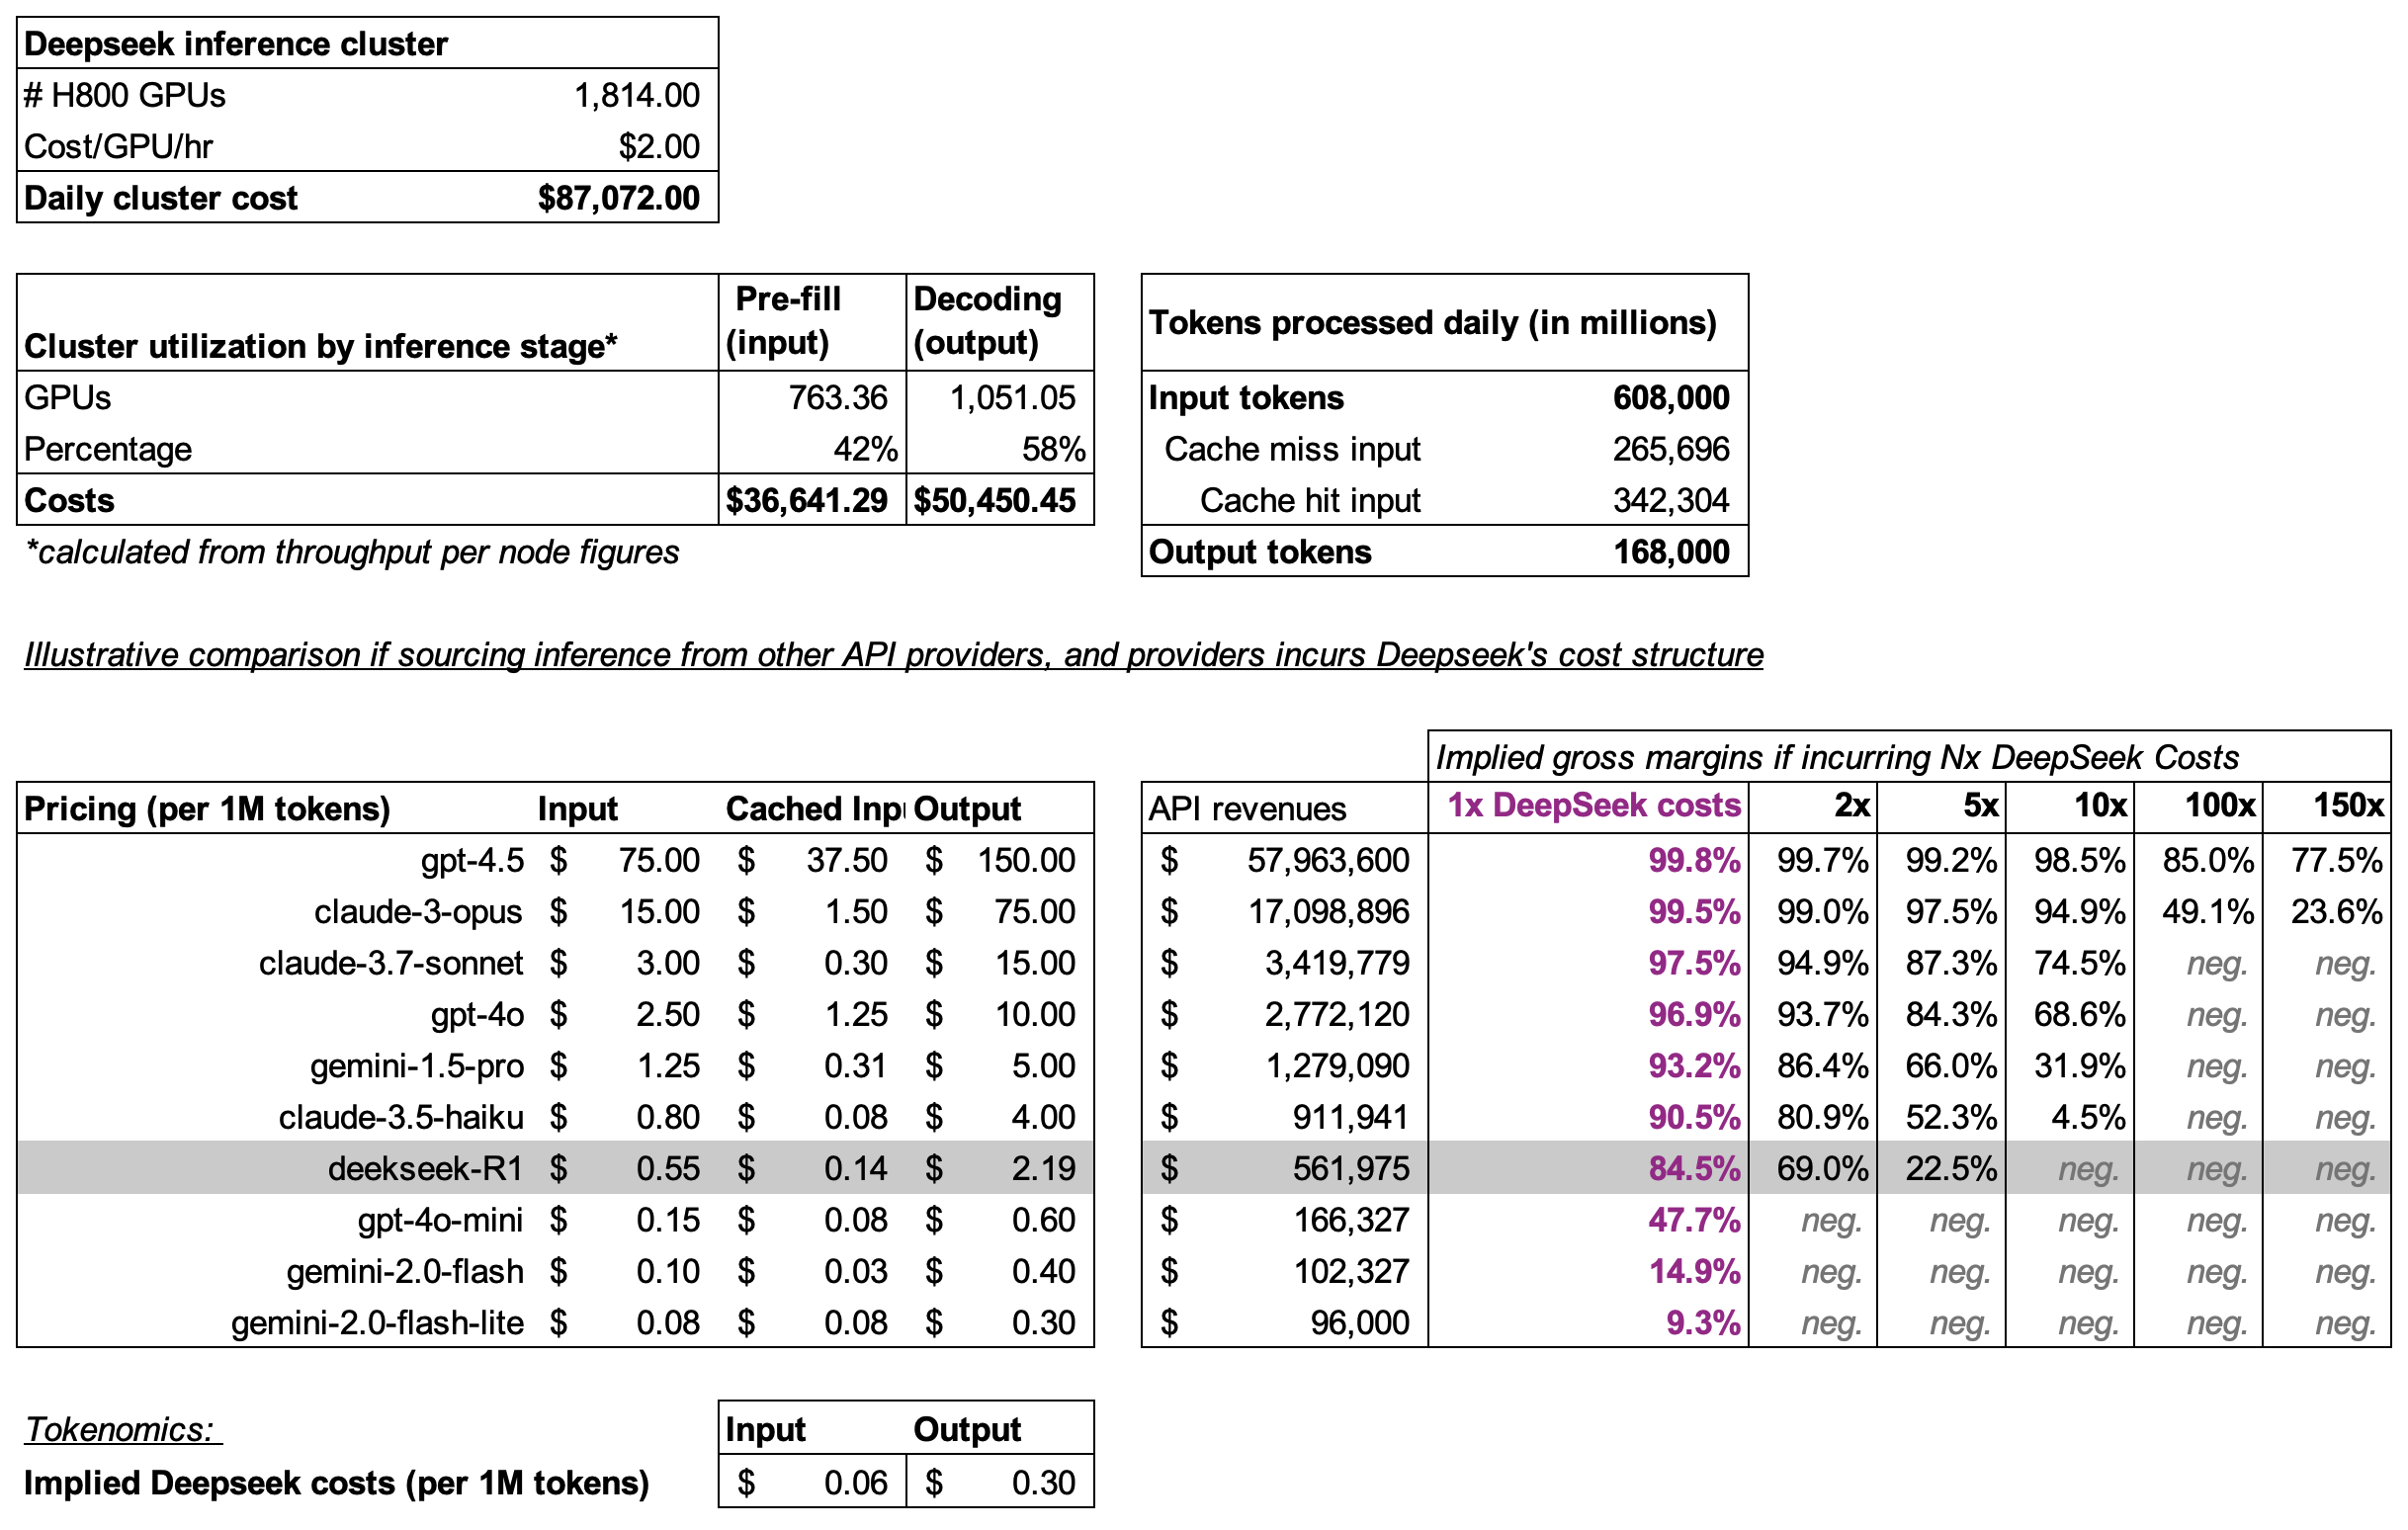This screenshot has width=2408, height=1530.
Task: Click the Decoding costs $50,450.45
Action: pos(994,500)
